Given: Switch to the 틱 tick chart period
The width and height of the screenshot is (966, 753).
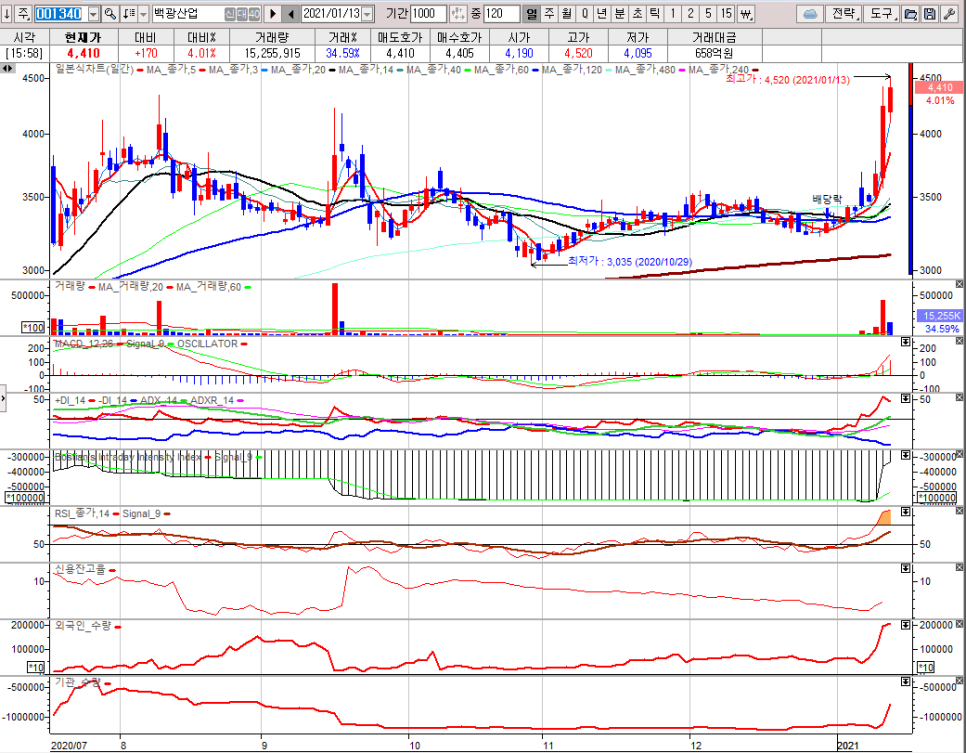Looking at the screenshot, I should (x=655, y=14).
